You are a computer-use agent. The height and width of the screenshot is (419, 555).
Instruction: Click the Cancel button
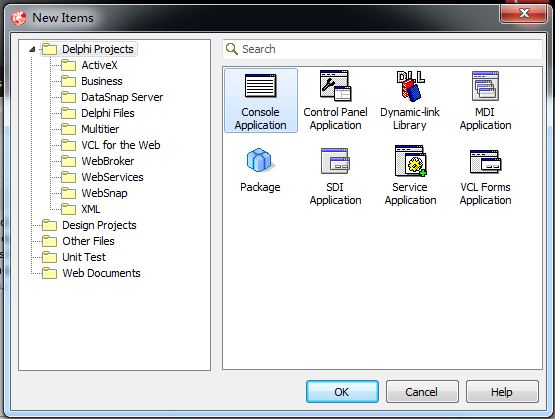(x=422, y=392)
